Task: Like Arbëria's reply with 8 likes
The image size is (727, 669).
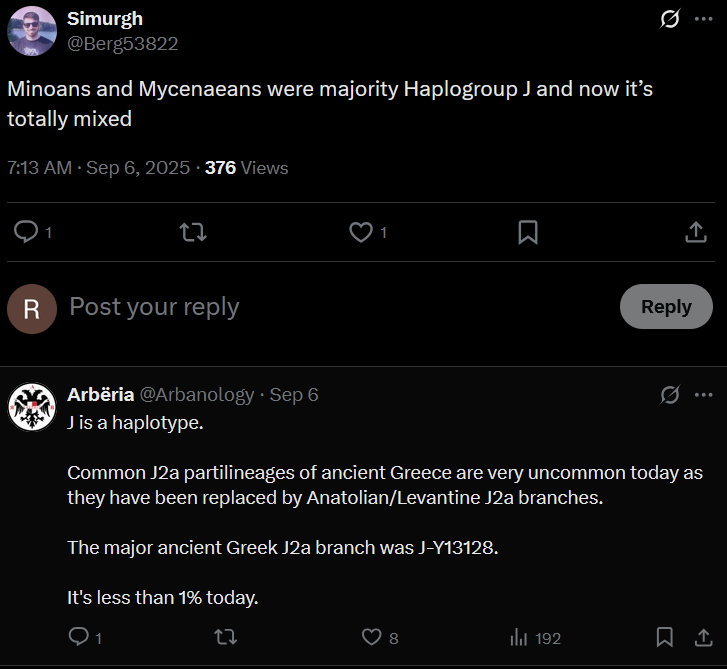Action: coord(372,637)
